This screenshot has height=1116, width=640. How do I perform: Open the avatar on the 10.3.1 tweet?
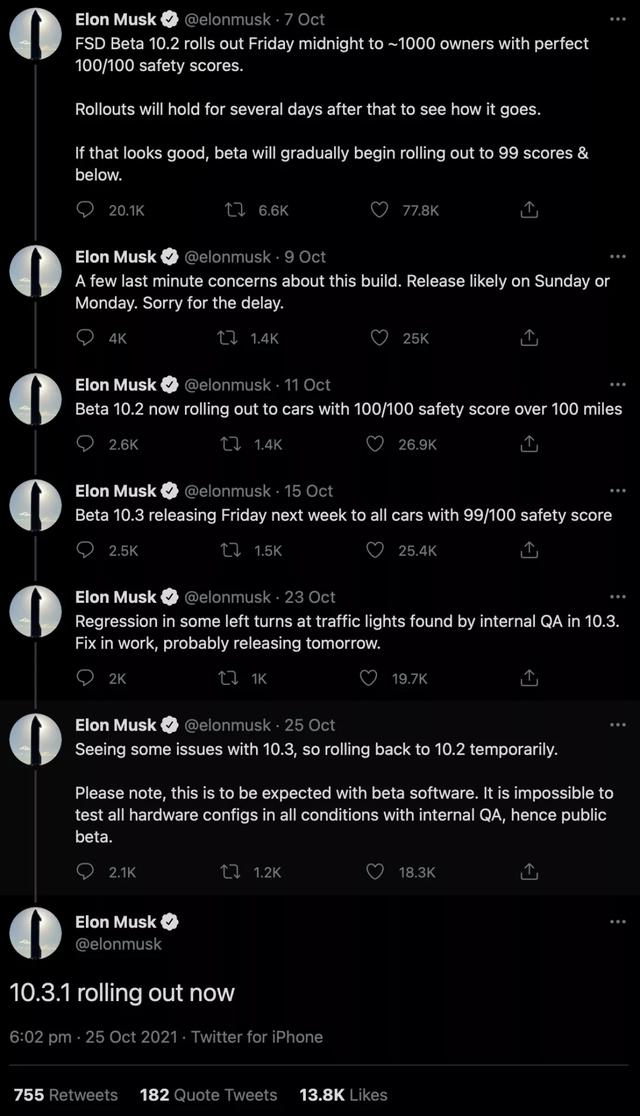point(36,932)
